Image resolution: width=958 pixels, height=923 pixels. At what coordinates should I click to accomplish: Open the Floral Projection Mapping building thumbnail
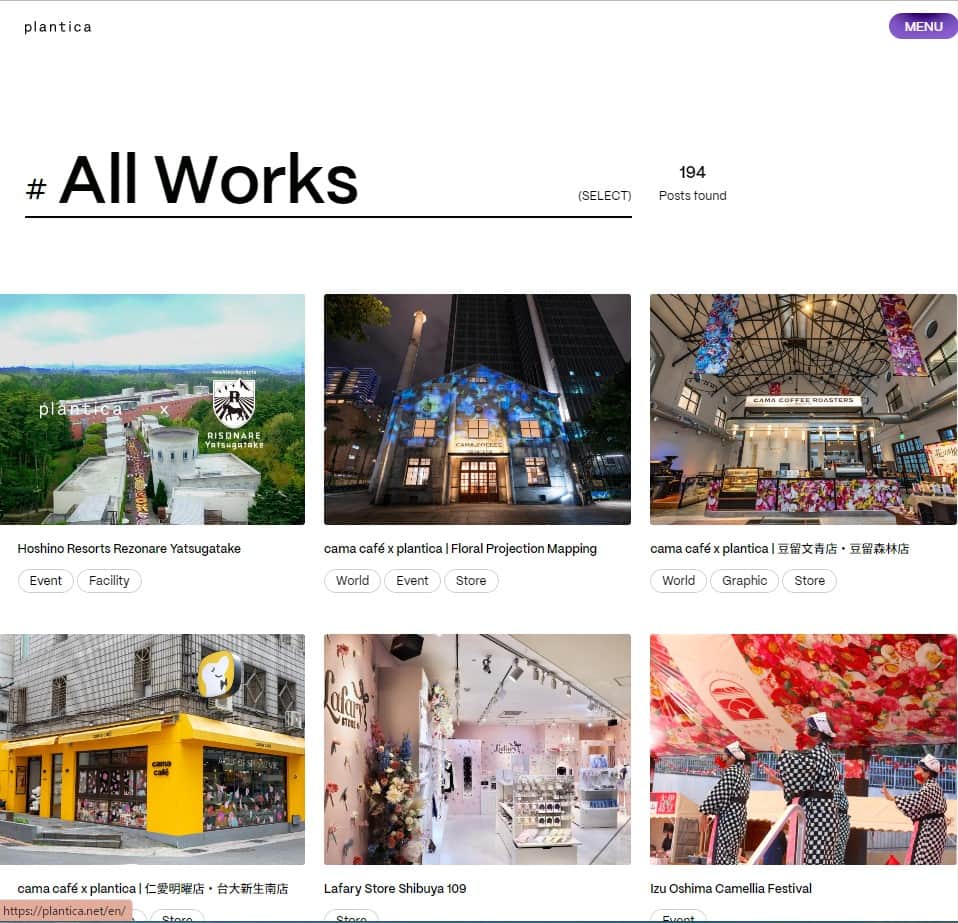coord(477,409)
